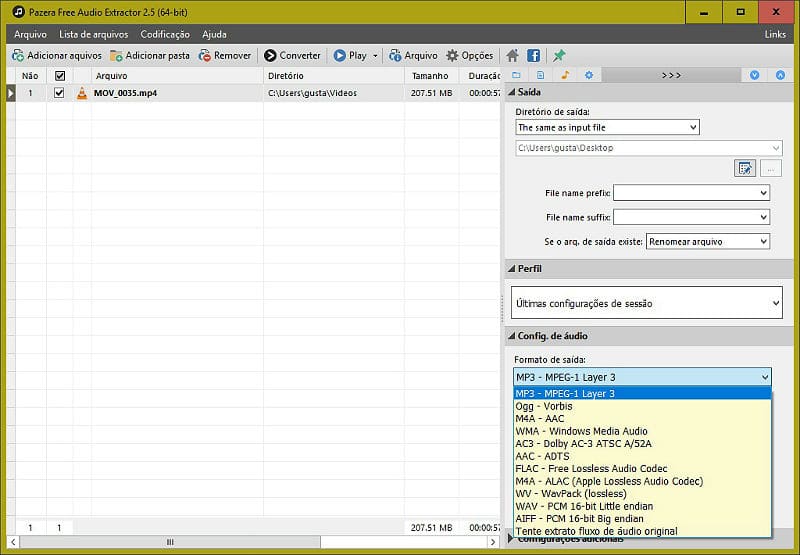Select Ogg - Vorbis format option
Viewport: 800px width, 555px height.
click(642, 406)
